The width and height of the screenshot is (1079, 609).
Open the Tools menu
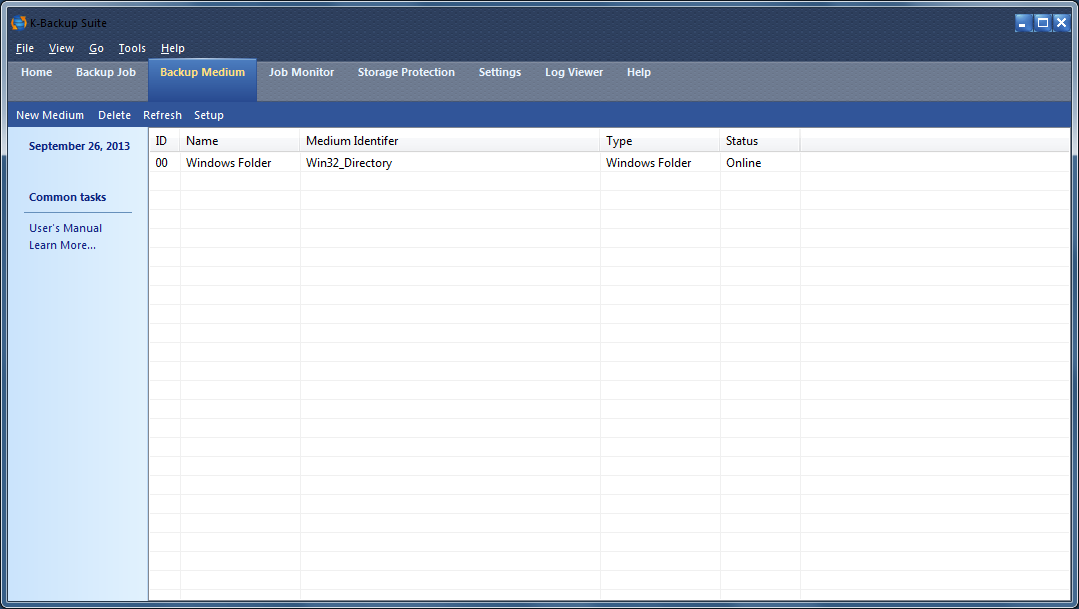tap(132, 48)
